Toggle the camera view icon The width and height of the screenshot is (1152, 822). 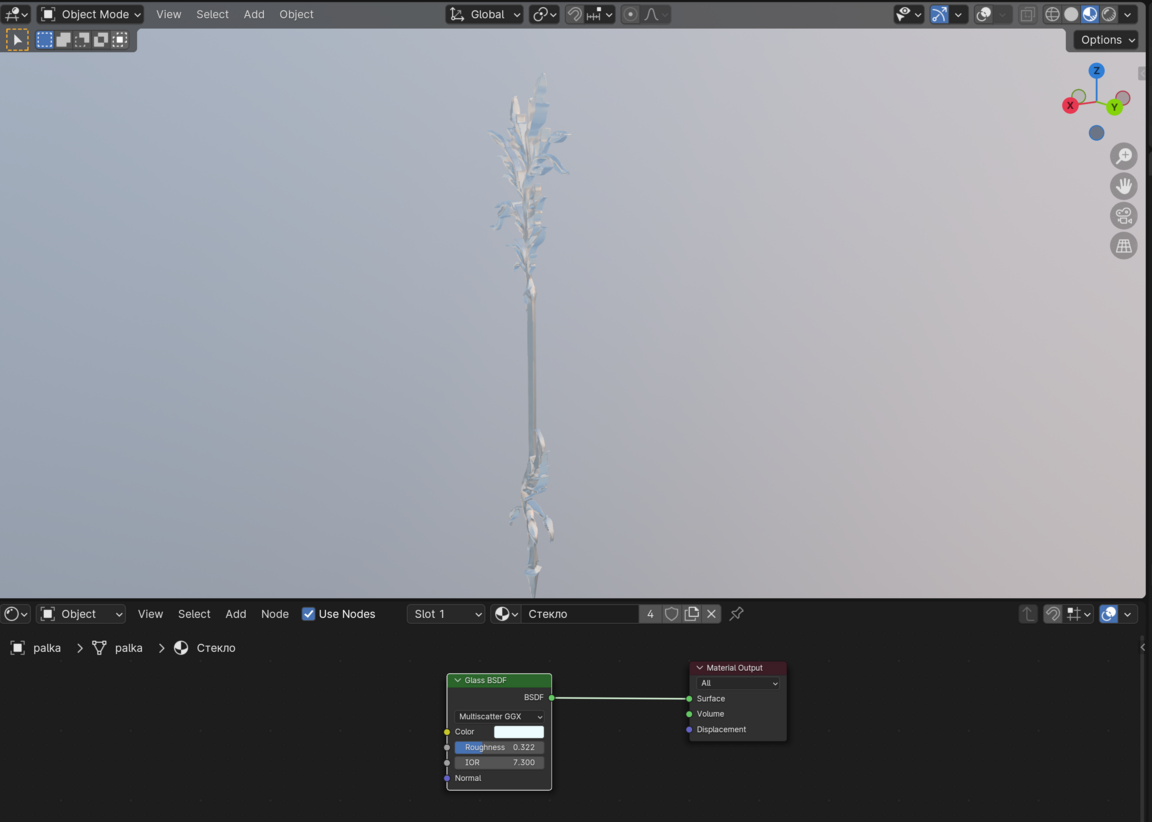click(1123, 216)
